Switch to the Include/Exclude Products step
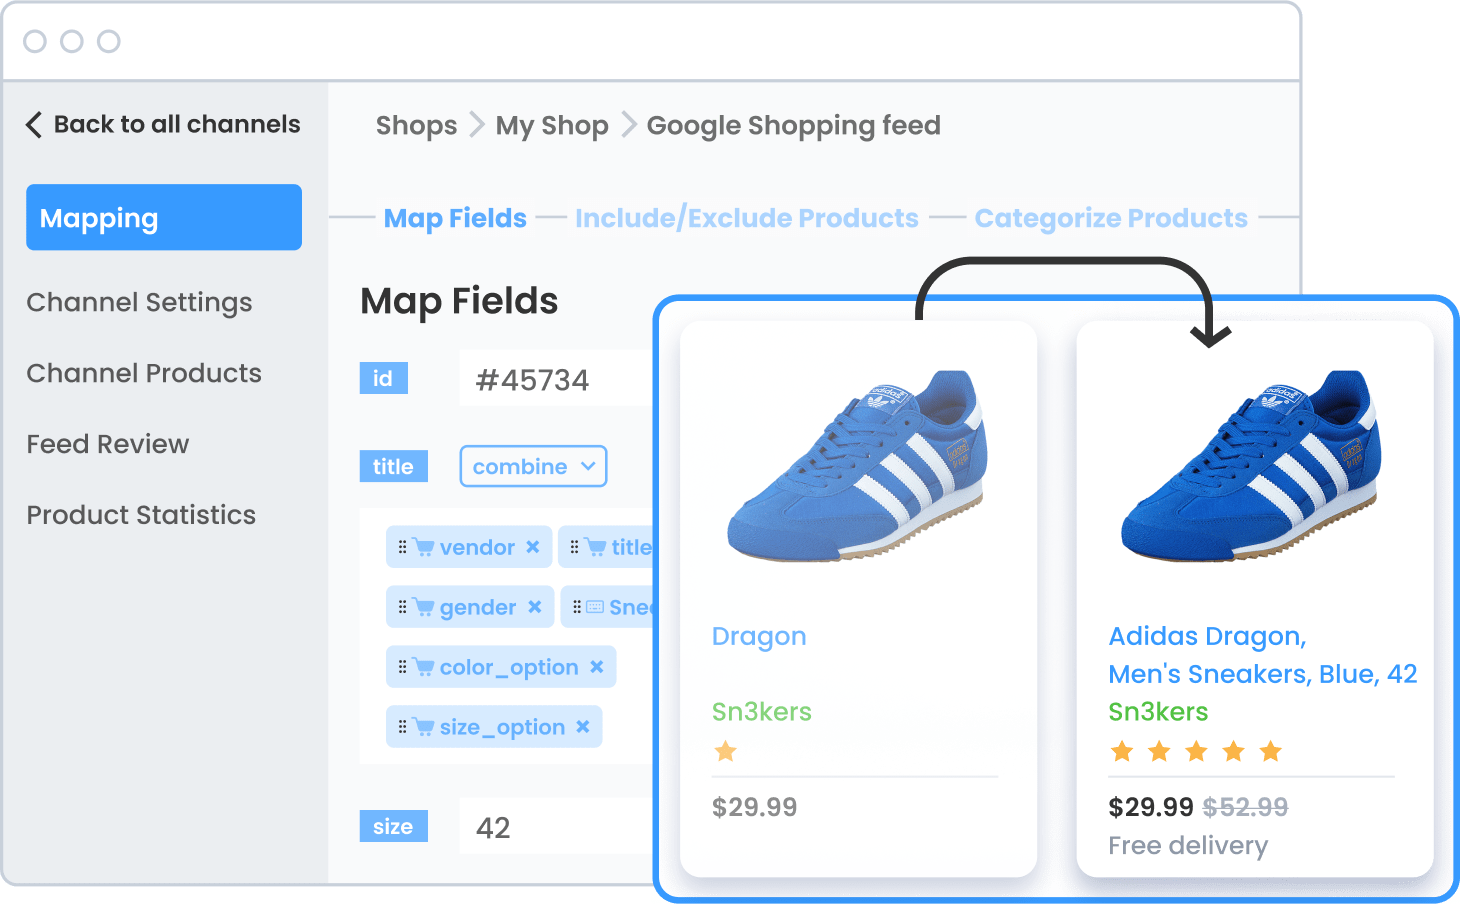The height and width of the screenshot is (904, 1460). [x=746, y=217]
